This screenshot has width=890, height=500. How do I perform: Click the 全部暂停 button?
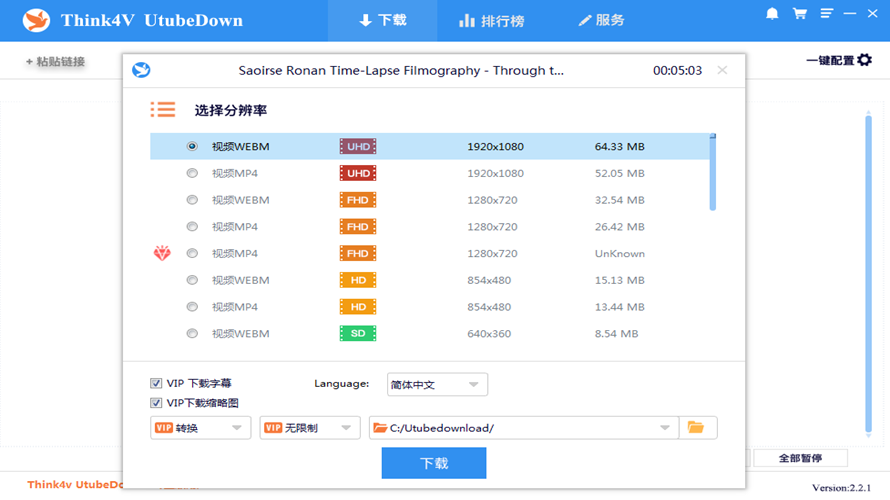[x=800, y=457]
